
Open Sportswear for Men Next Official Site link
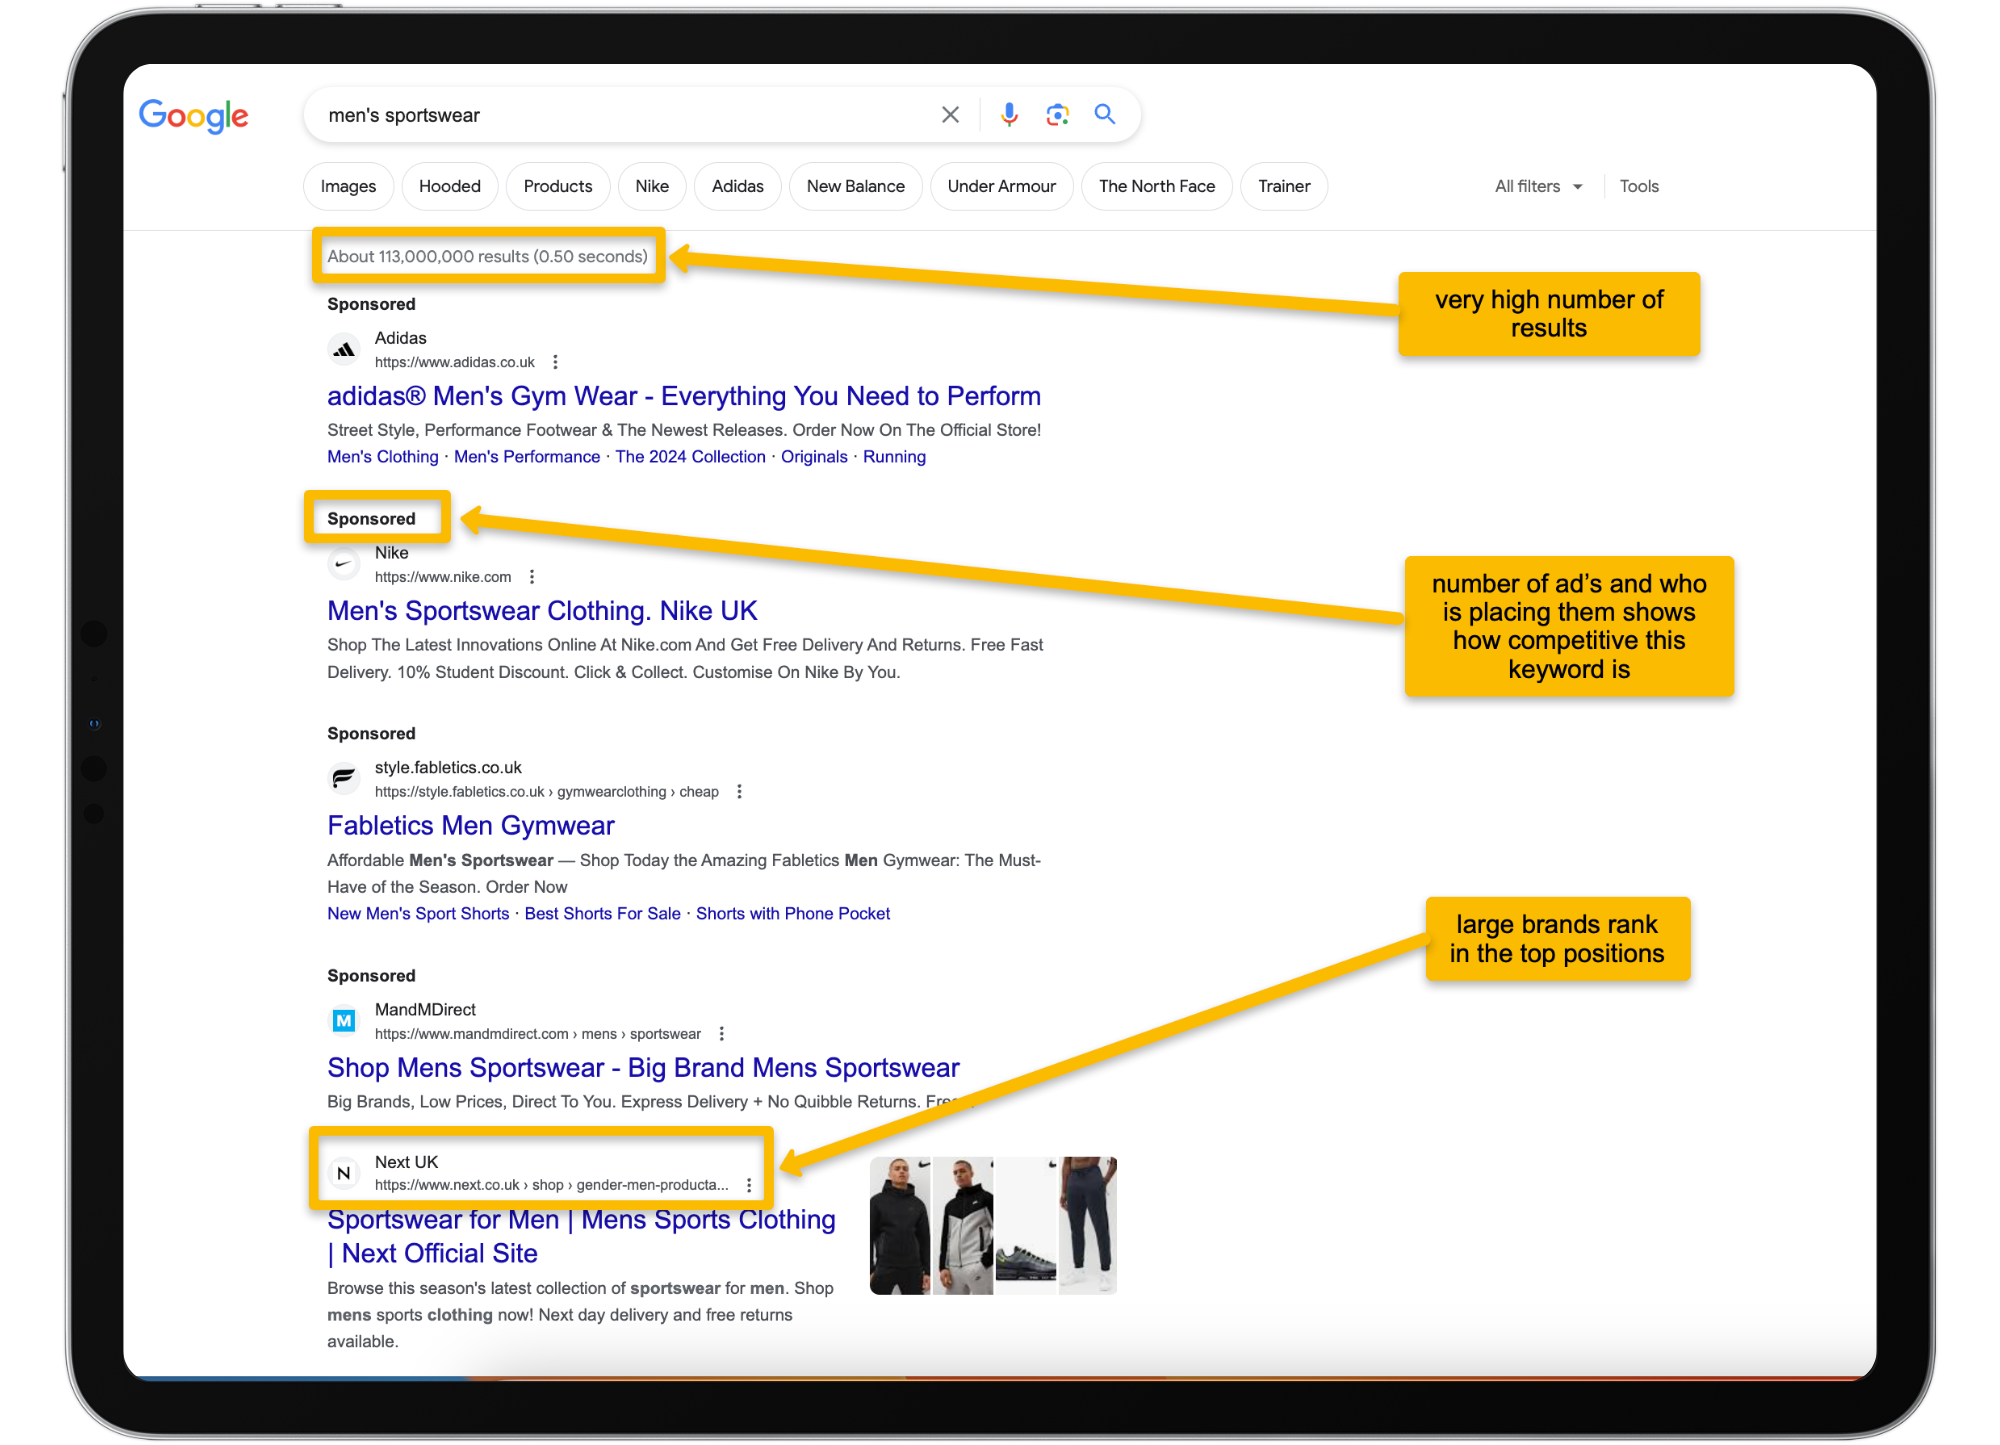coord(581,1236)
